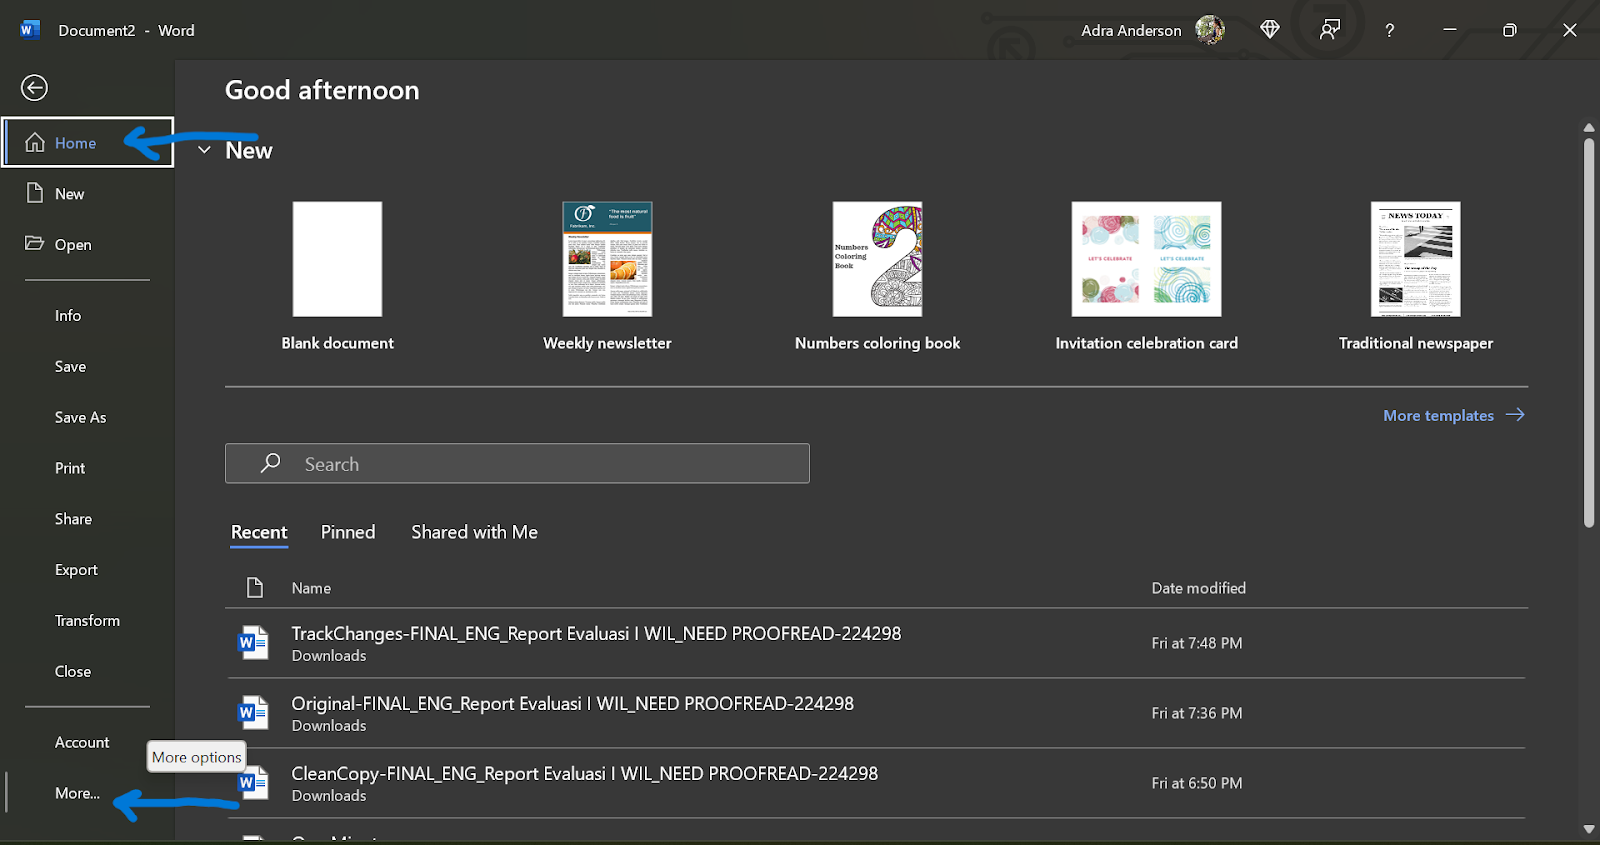The width and height of the screenshot is (1600, 845).
Task: Click the Adra Anderson account name
Action: (x=1131, y=30)
